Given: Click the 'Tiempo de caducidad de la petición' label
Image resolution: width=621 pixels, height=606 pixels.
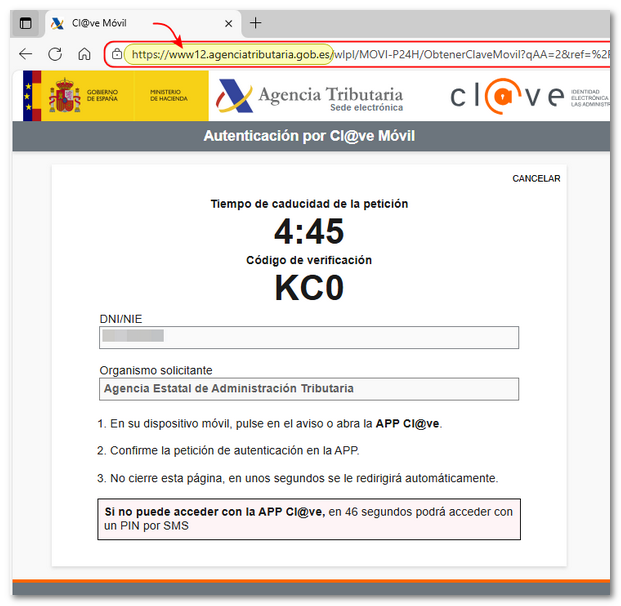Looking at the screenshot, I should 309,204.
